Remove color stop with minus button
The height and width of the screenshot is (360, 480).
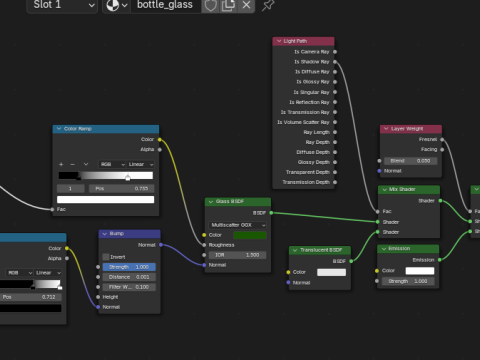[72, 164]
